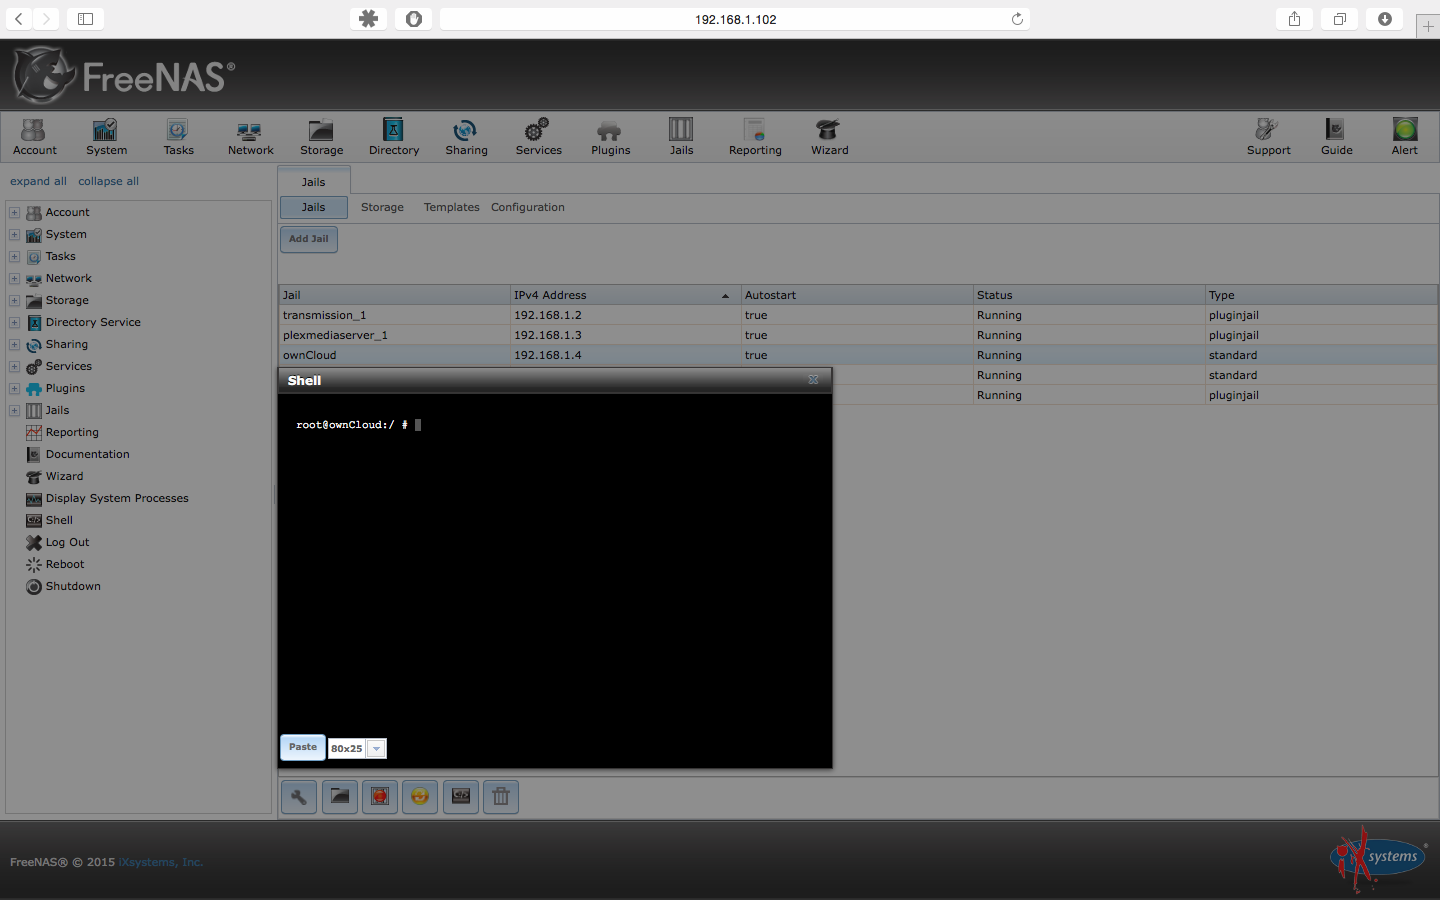Launch the Wizard from the top toolbar
Viewport: 1440px width, 900px height.
click(x=829, y=137)
